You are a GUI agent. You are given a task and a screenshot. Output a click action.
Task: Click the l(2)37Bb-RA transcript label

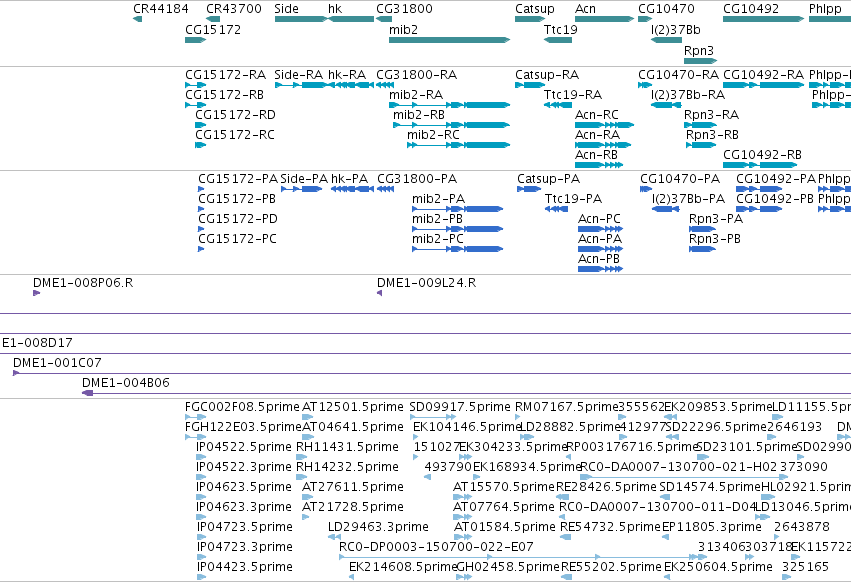[688, 95]
